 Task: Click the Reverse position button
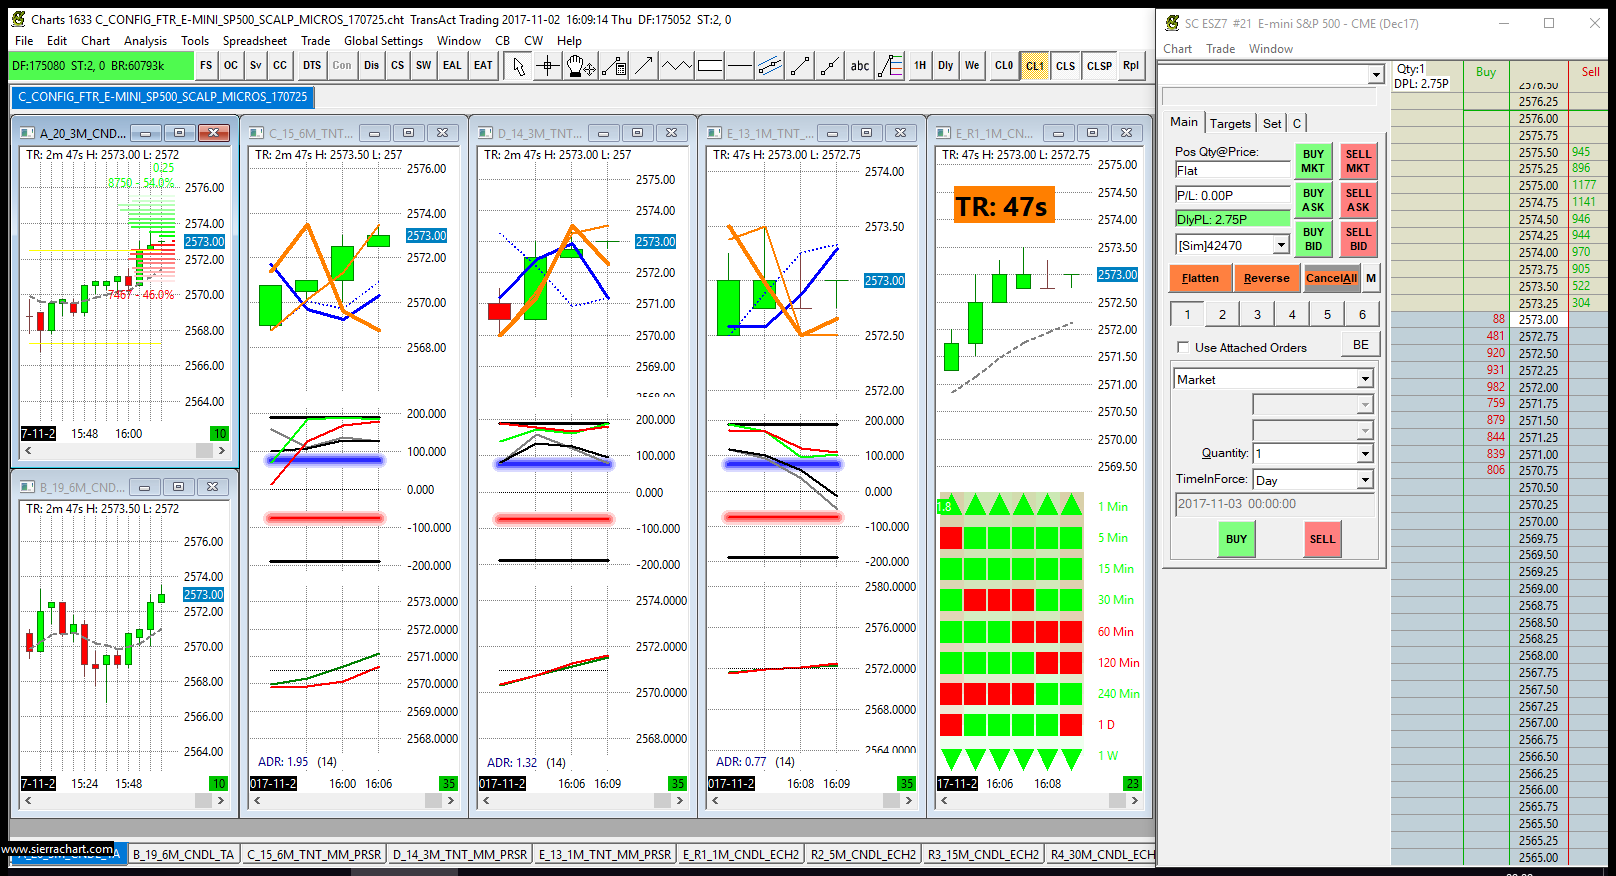(1267, 279)
